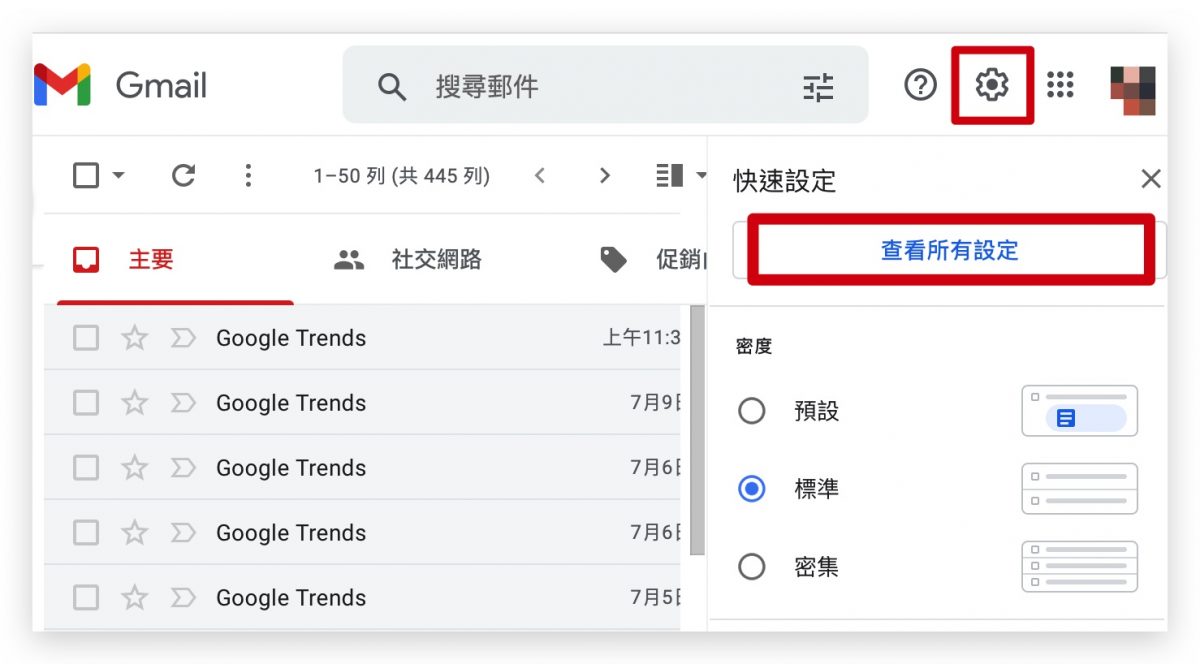1200x664 pixels.
Task: Close the quick settings panel
Action: pyautogui.click(x=1151, y=179)
